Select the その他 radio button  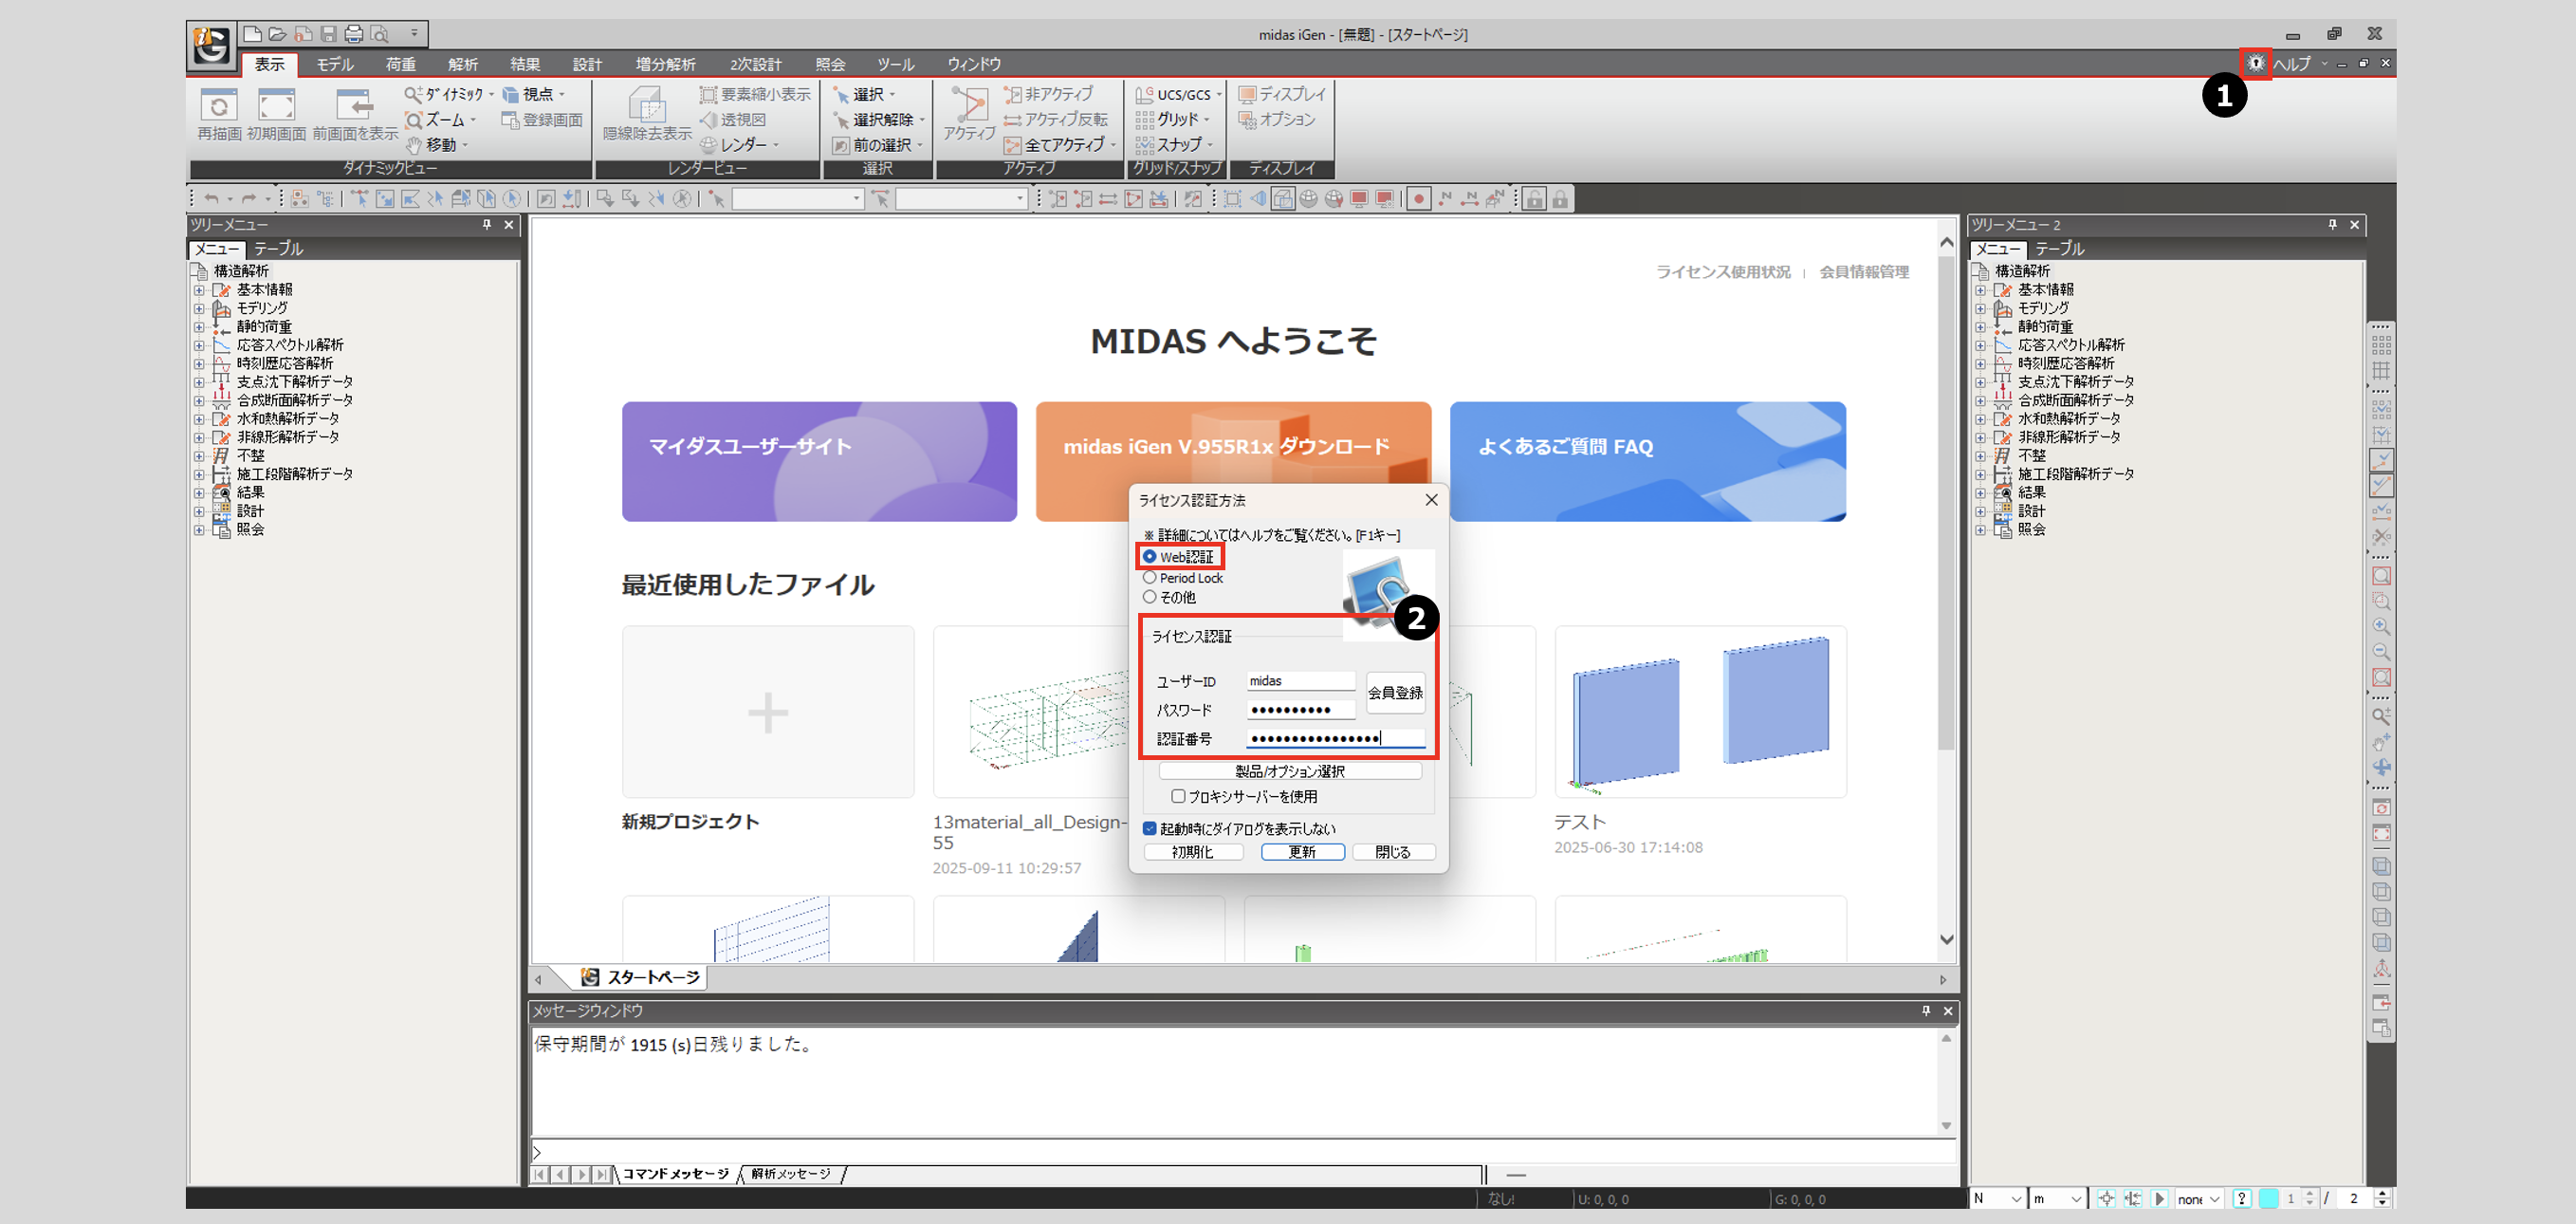(1149, 597)
